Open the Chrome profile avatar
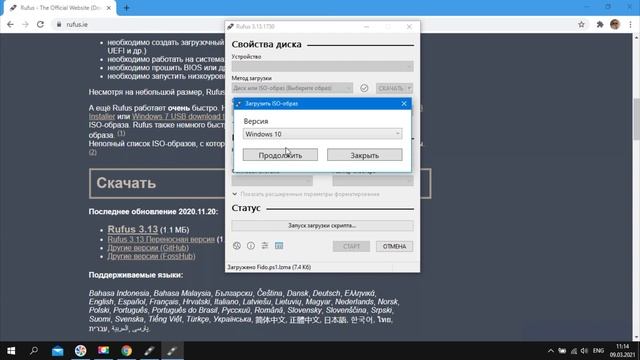Image resolution: width=640 pixels, height=360 pixels. pos(615,24)
